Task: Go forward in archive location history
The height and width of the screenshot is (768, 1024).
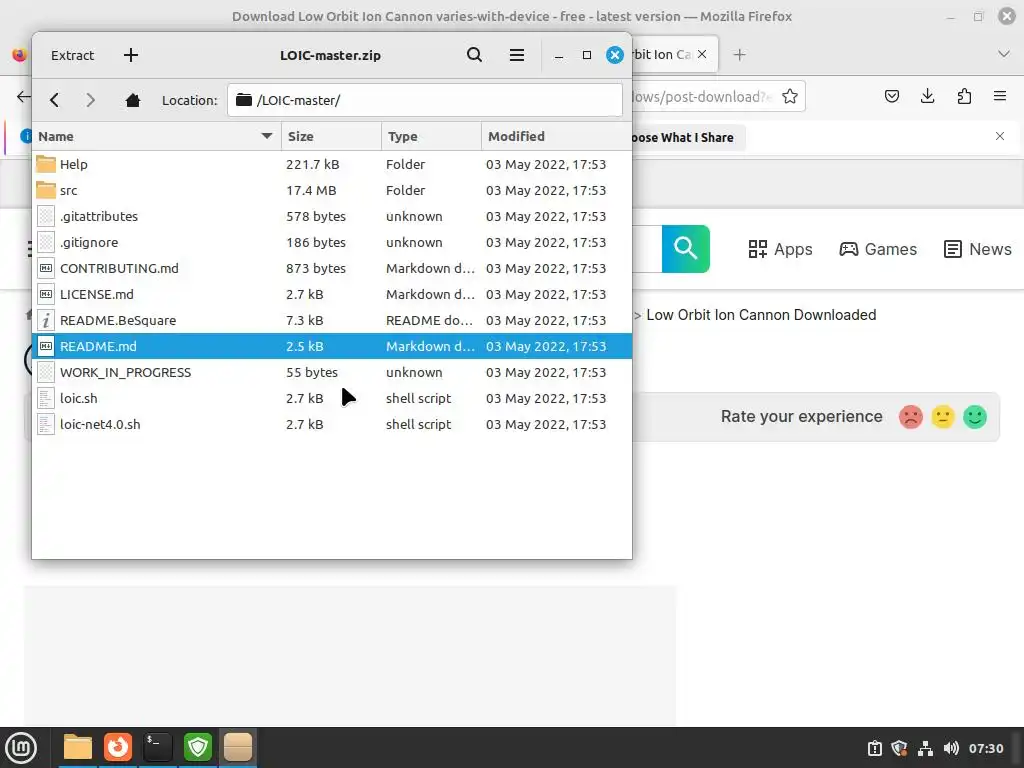Action: [91, 100]
